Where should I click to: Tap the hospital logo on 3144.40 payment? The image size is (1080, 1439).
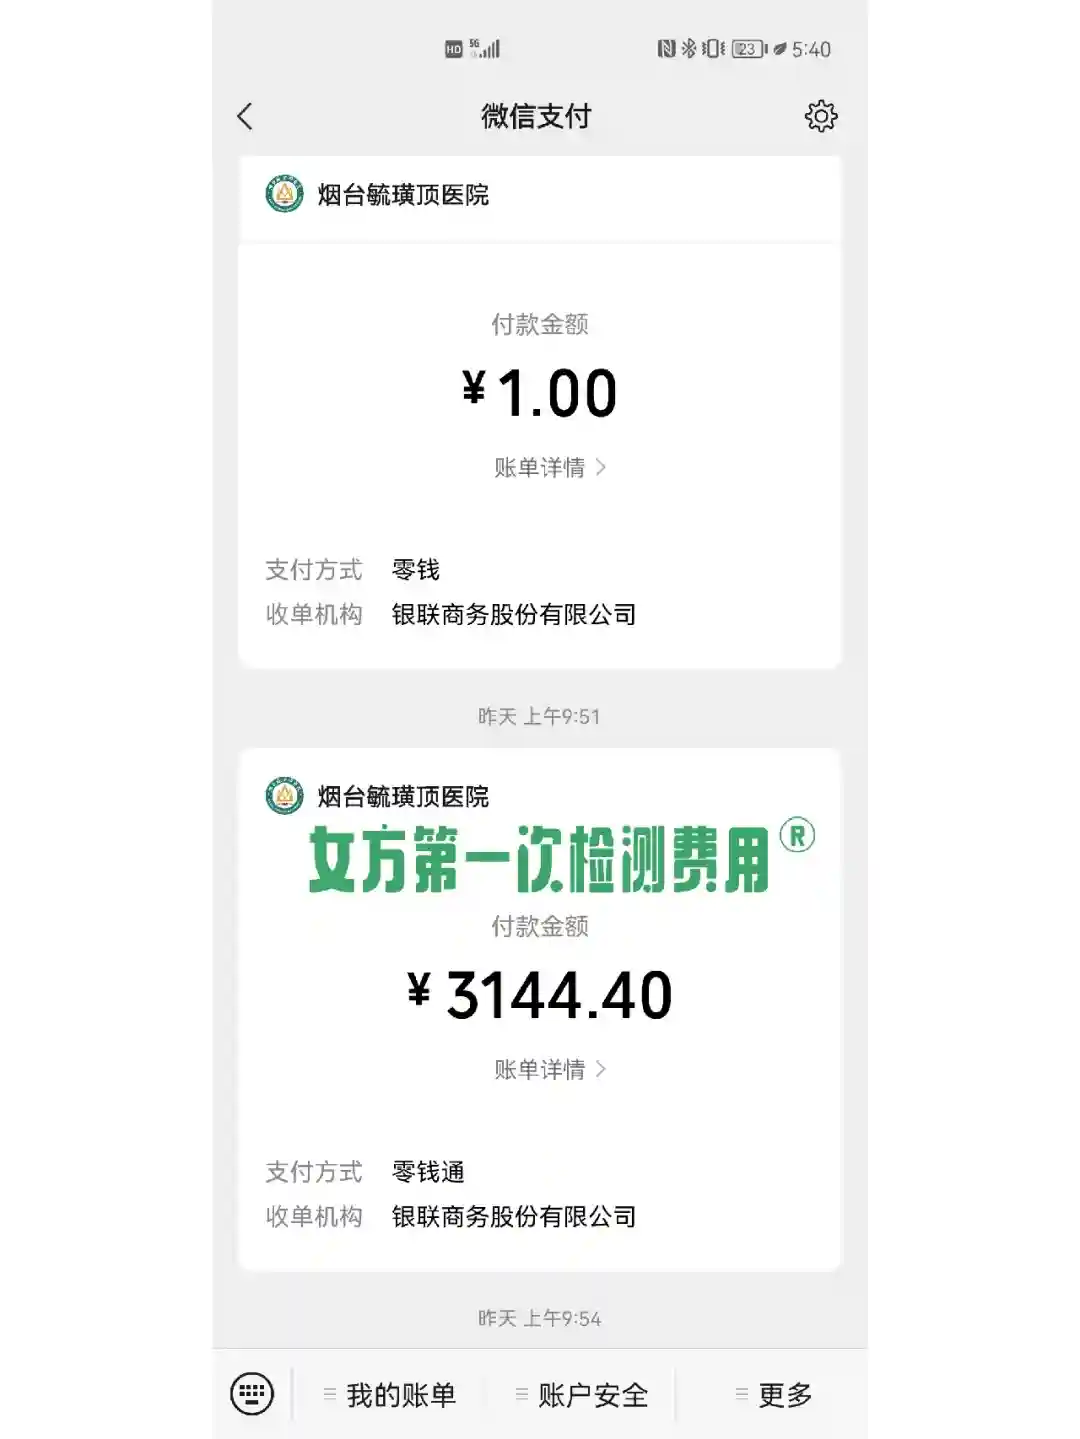(x=284, y=796)
